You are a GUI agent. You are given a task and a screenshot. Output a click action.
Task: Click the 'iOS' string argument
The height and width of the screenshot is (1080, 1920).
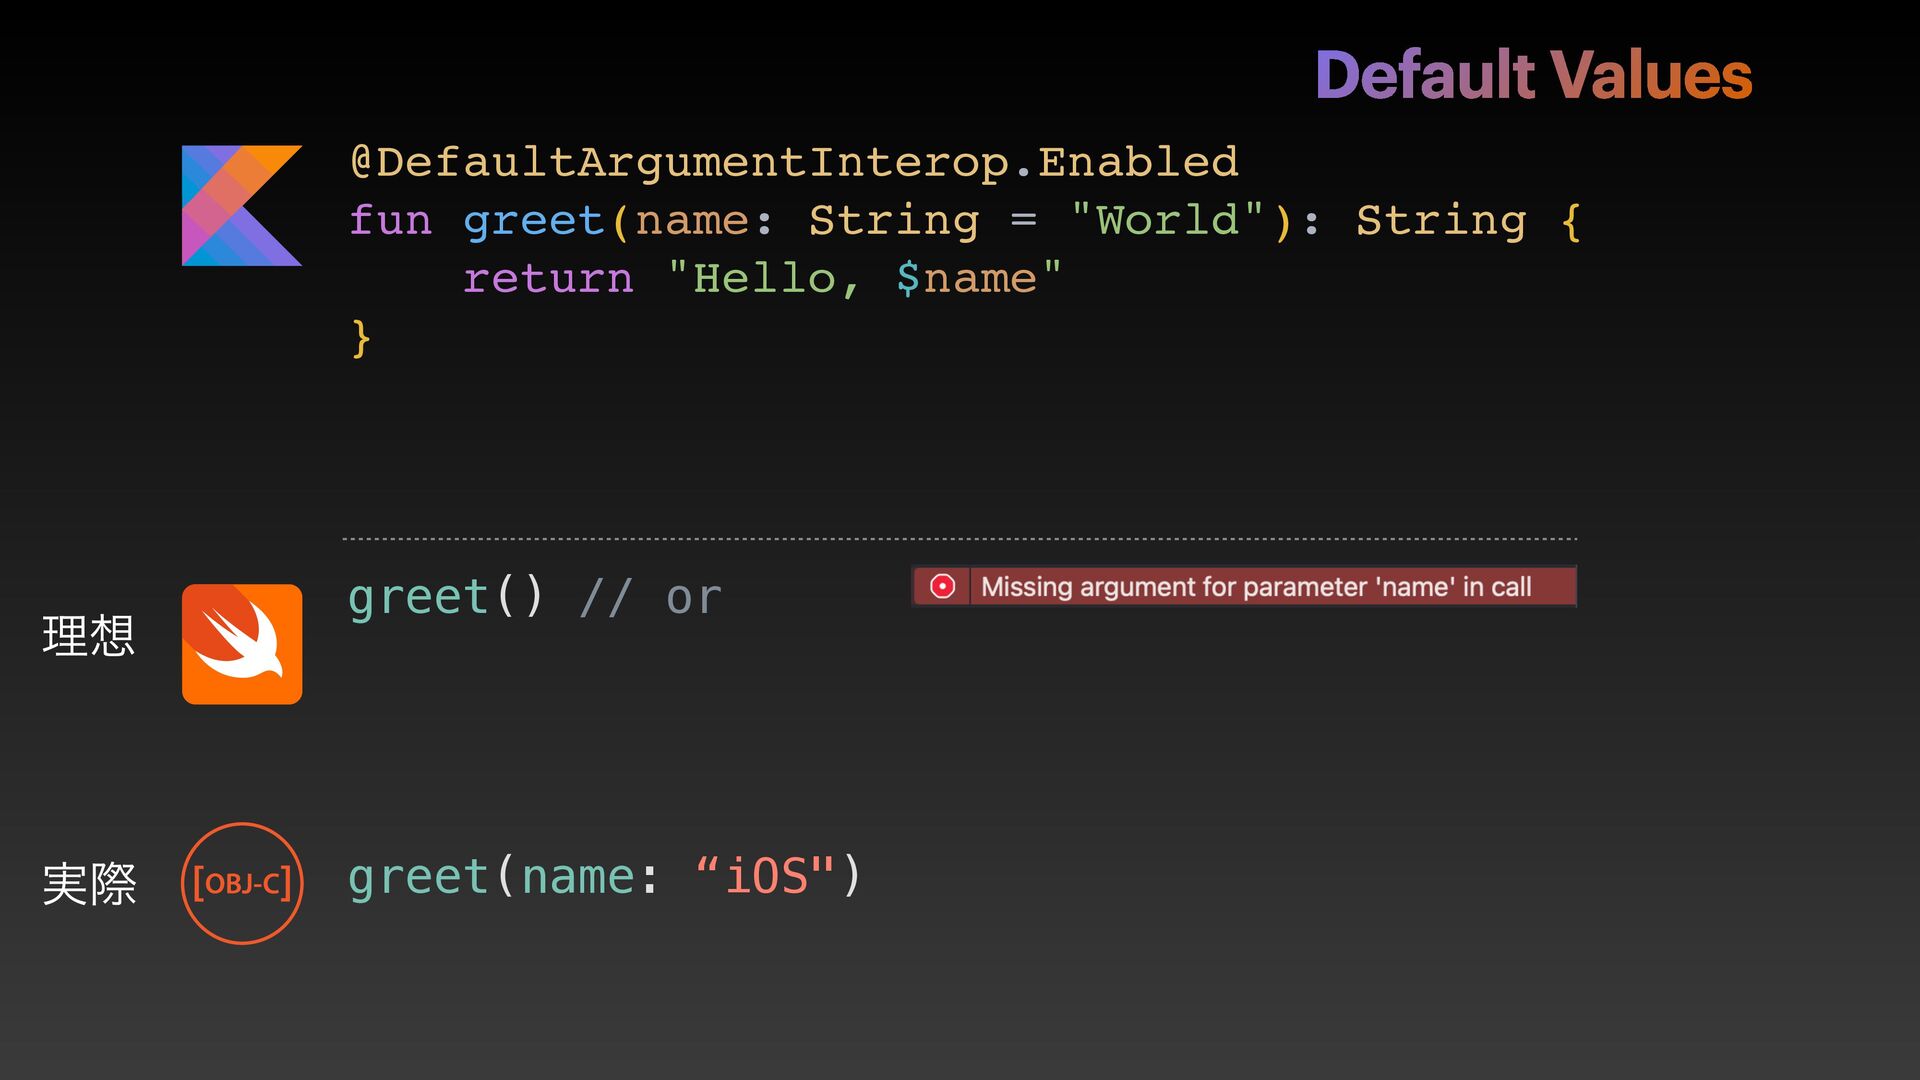(765, 877)
